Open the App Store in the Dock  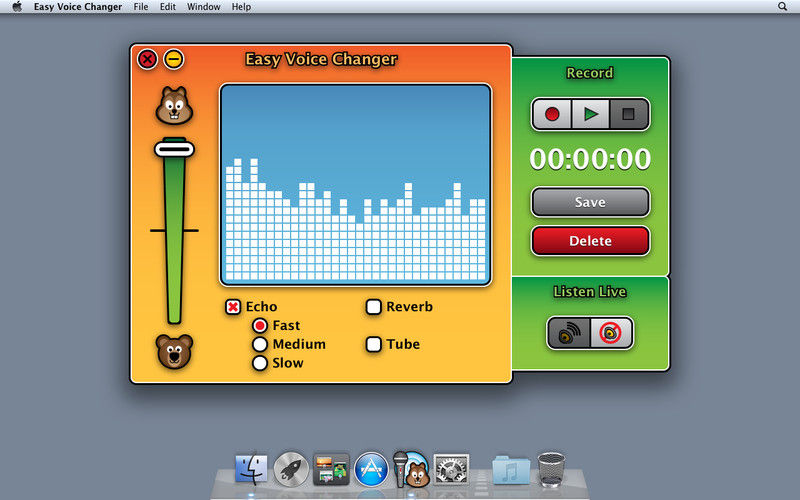(x=371, y=469)
